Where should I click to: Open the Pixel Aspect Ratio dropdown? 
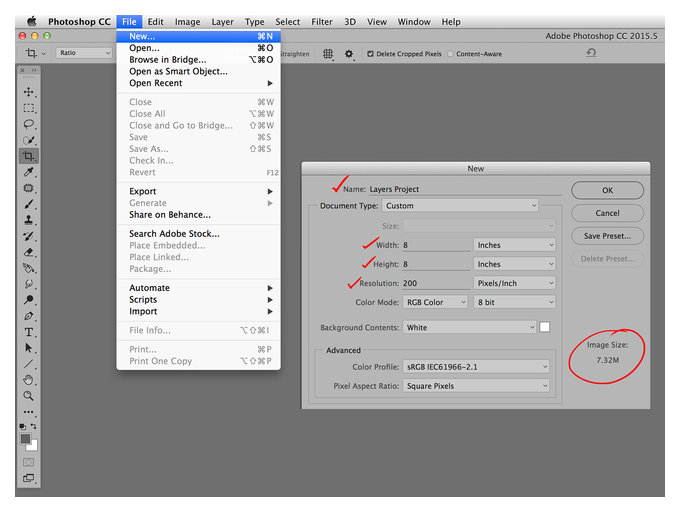click(476, 386)
